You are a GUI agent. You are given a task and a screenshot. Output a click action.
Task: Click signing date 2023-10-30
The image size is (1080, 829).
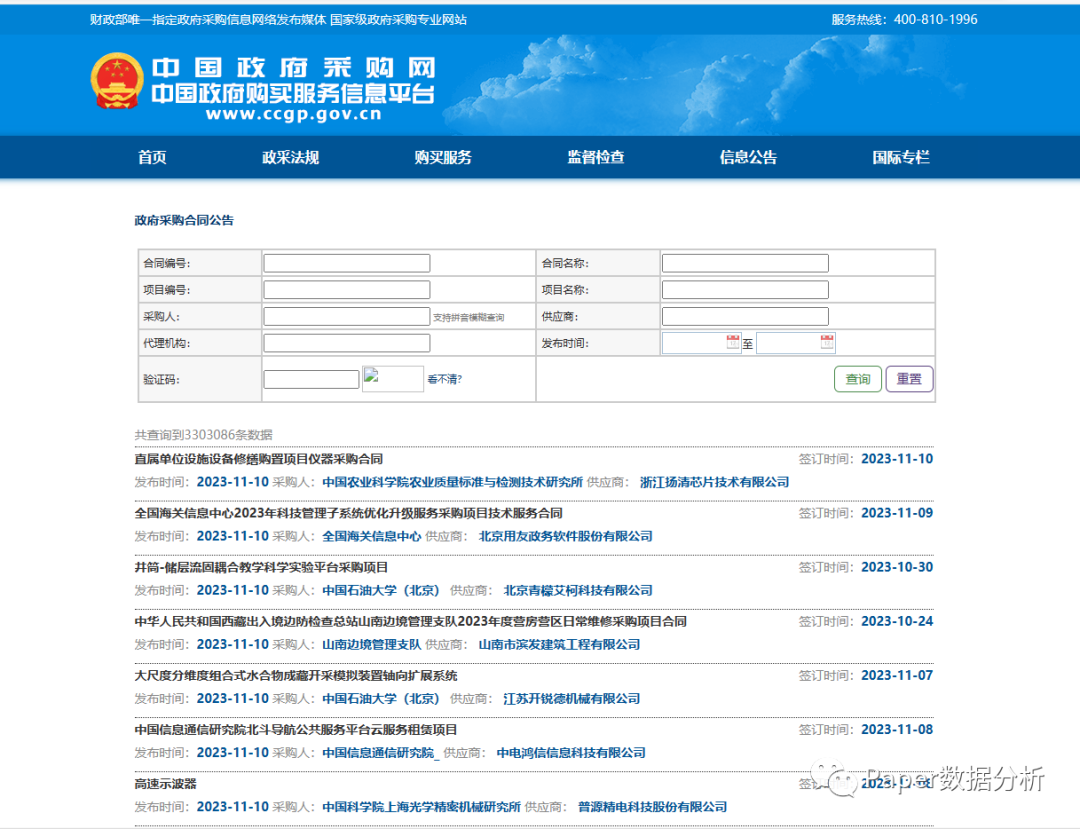click(x=897, y=567)
